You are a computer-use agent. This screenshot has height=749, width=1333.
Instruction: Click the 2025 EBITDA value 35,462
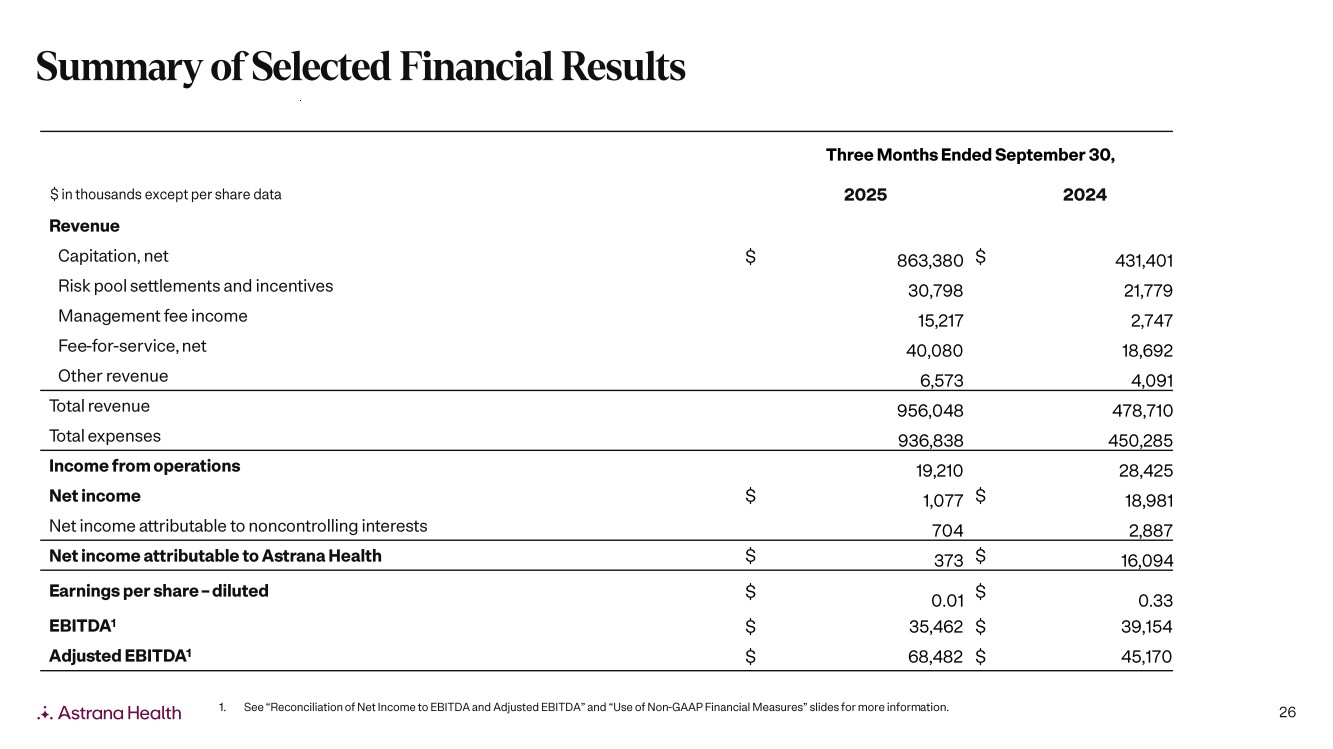point(932,627)
